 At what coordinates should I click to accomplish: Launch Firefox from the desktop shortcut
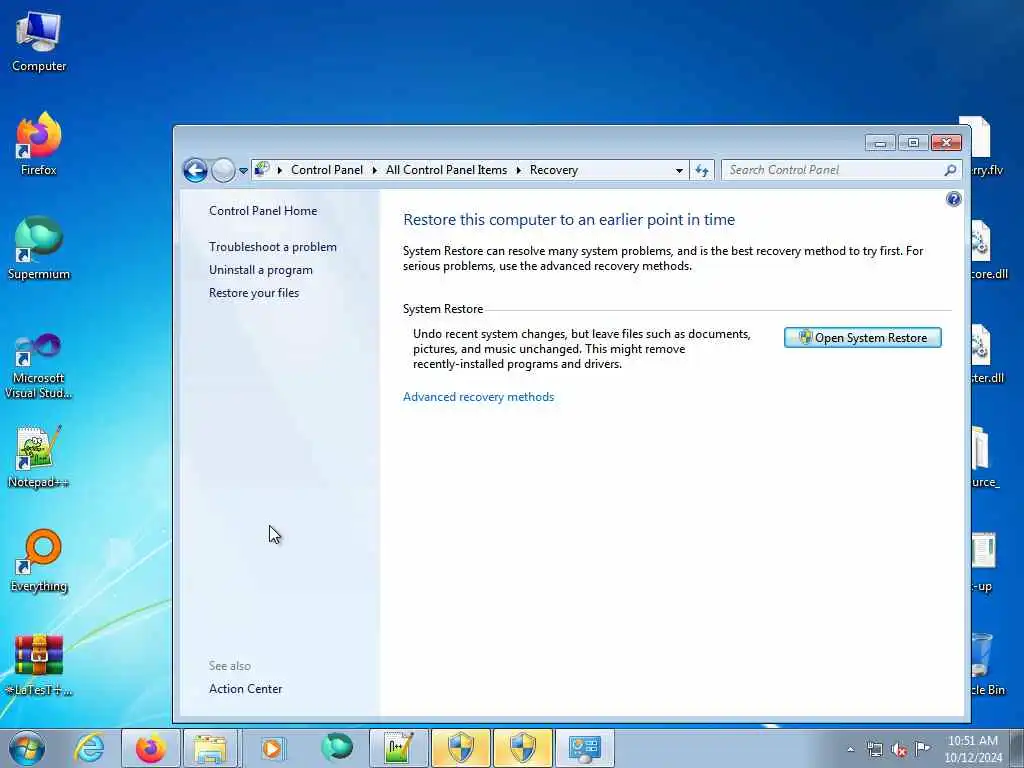click(39, 144)
